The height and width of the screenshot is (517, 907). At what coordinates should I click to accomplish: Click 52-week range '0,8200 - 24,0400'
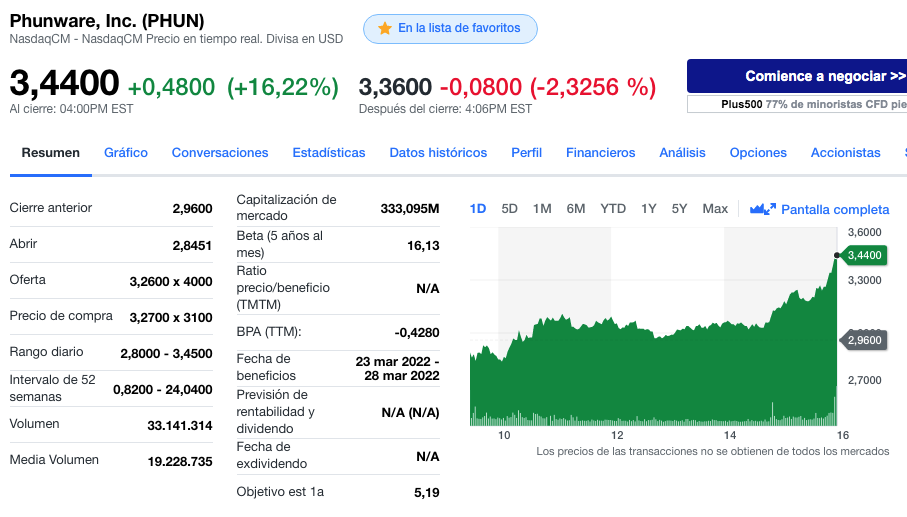pyautogui.click(x=163, y=389)
